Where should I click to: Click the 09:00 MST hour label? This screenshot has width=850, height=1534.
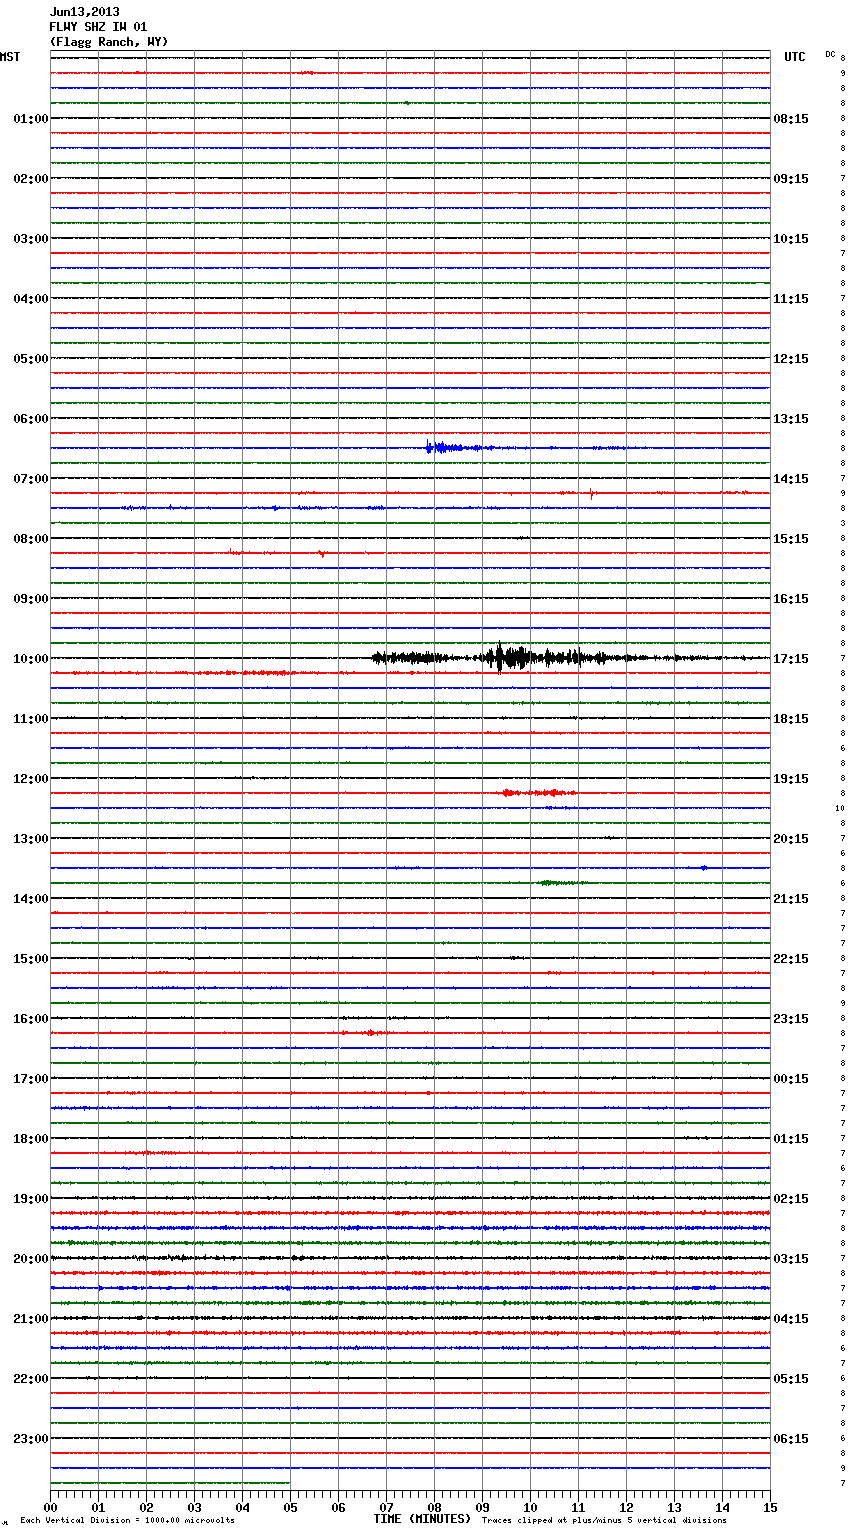click(x=30, y=599)
